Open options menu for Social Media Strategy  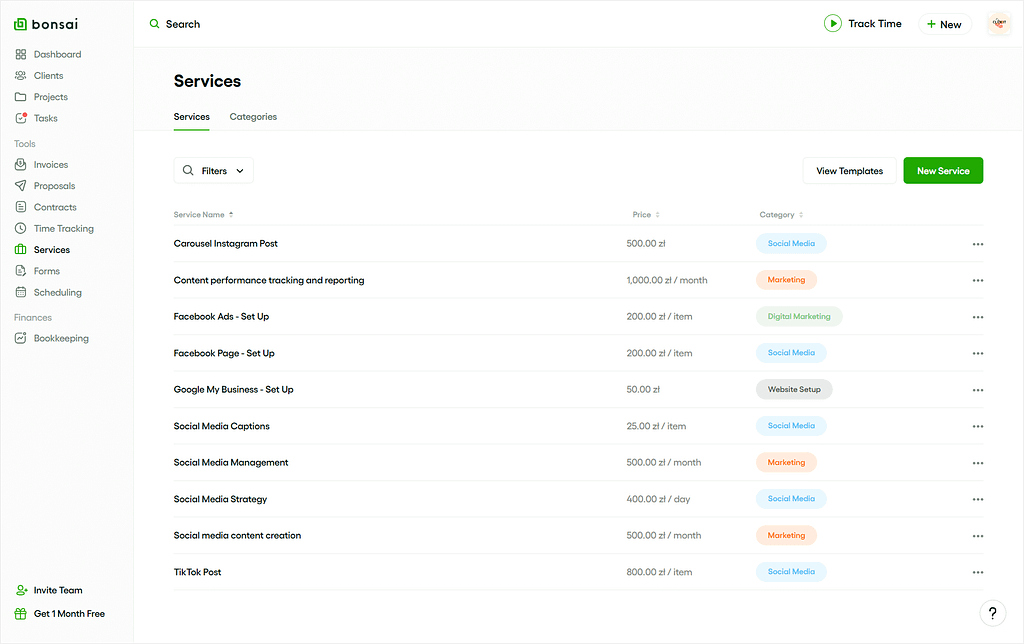(x=978, y=499)
